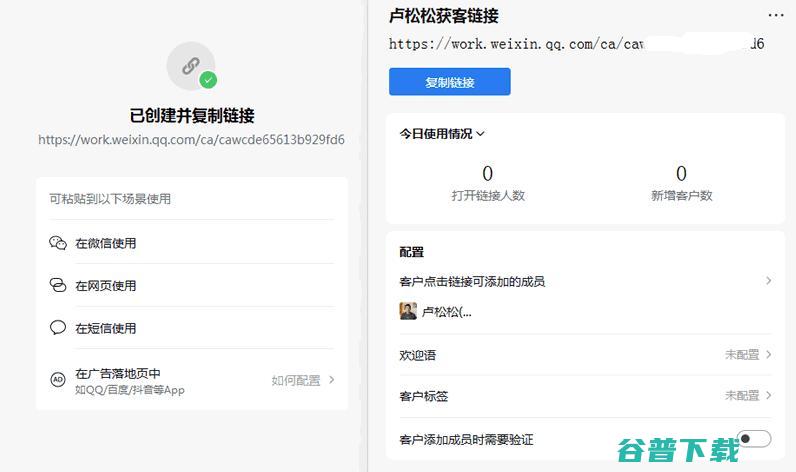This screenshot has height=472, width=796.
Task: Open the three-dot more options menu
Action: (776, 15)
